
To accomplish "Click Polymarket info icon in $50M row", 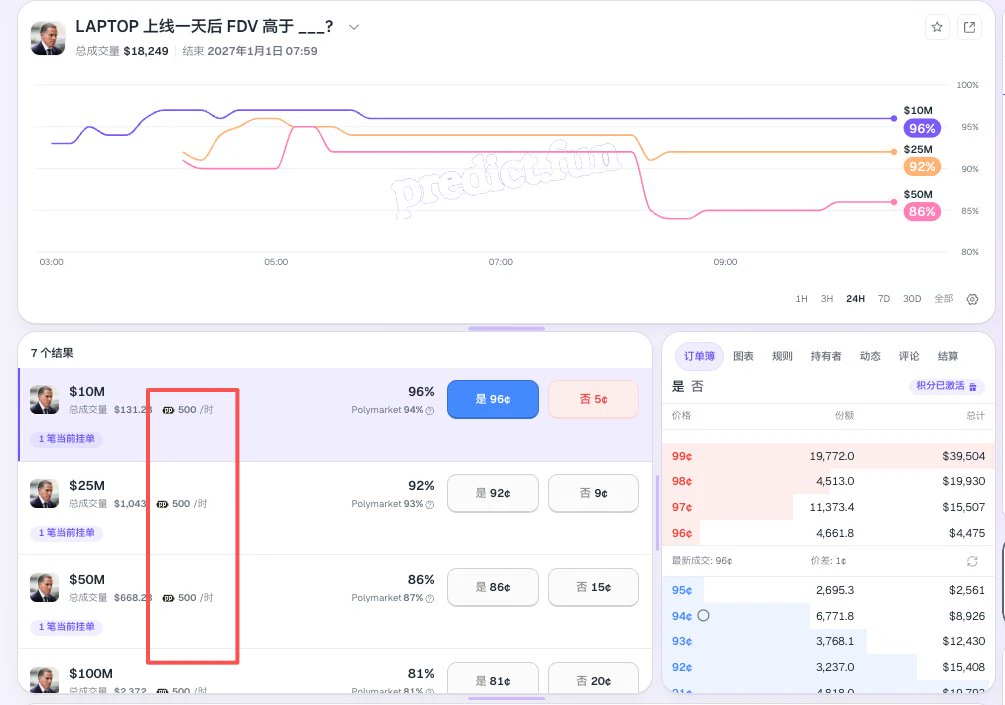I will (430, 599).
